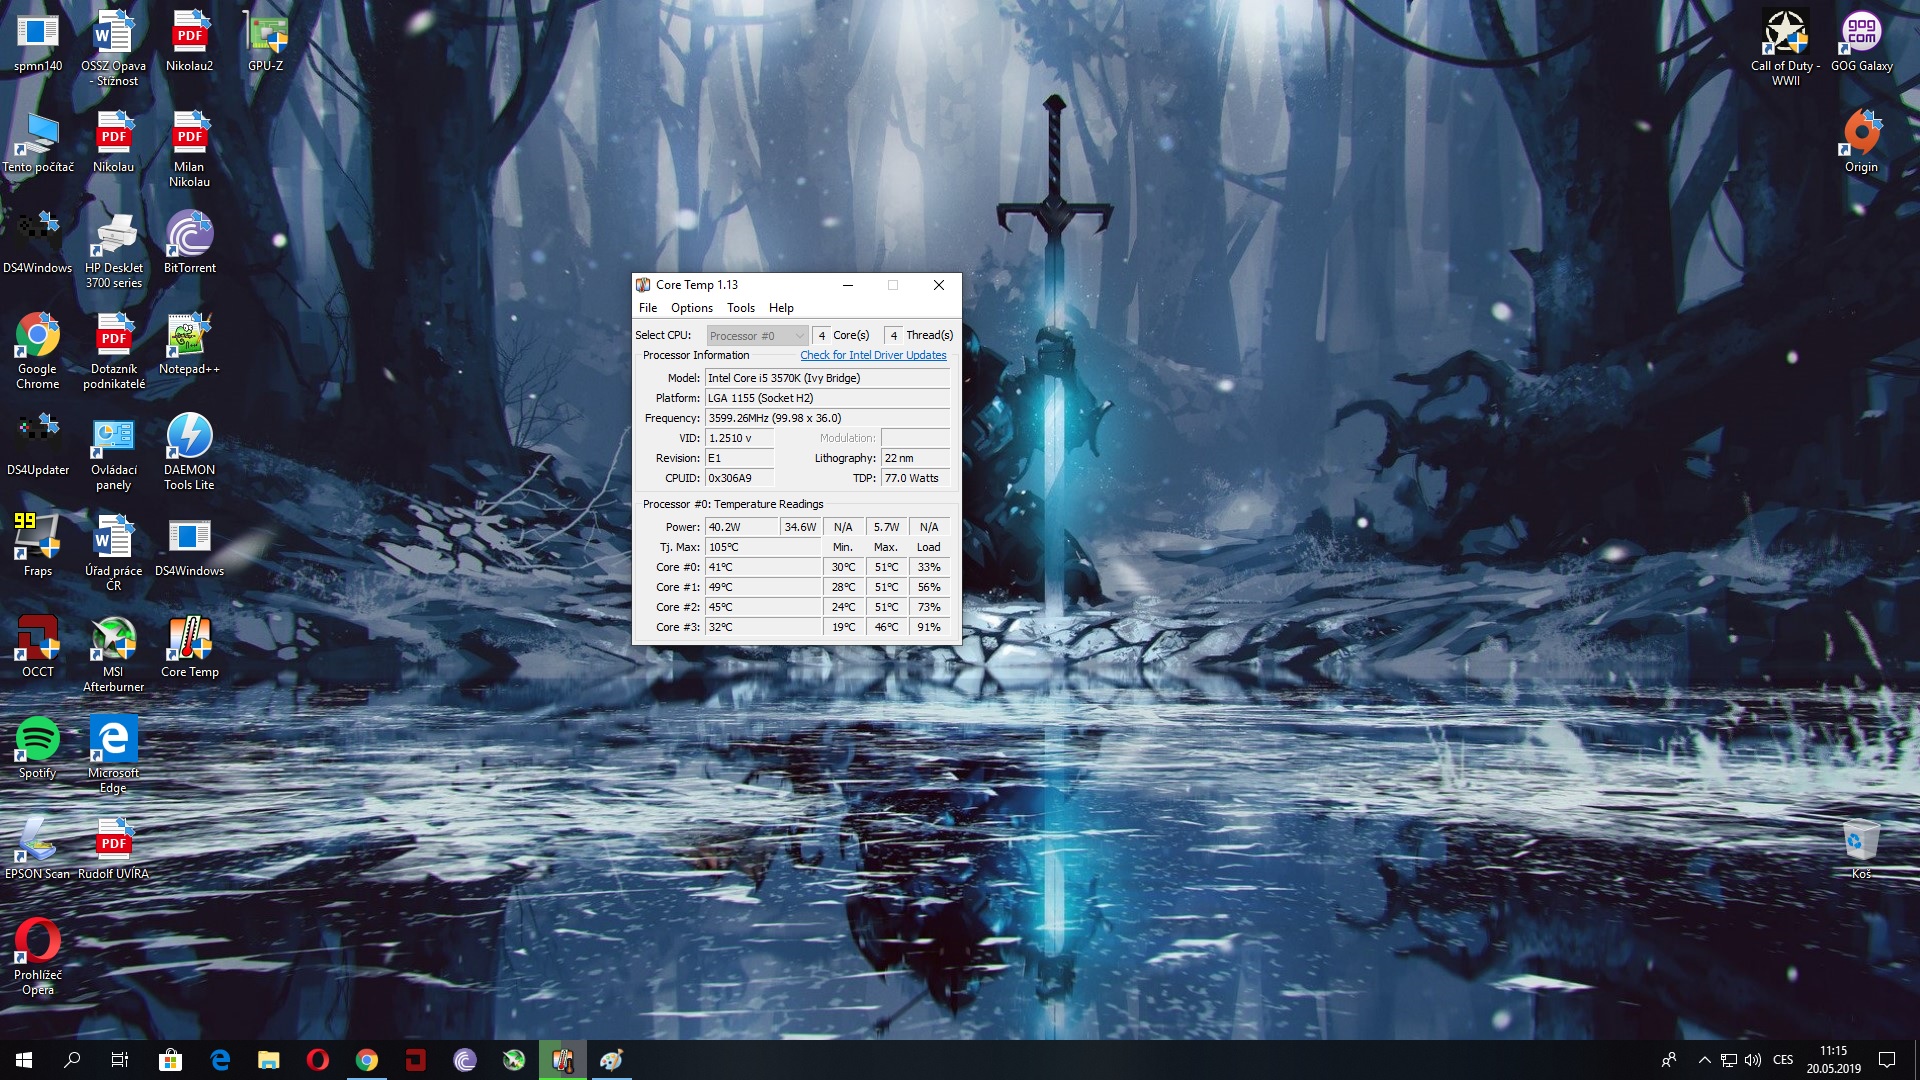Open the Origin desktop shortcut
The height and width of the screenshot is (1080, 1920).
(x=1861, y=141)
